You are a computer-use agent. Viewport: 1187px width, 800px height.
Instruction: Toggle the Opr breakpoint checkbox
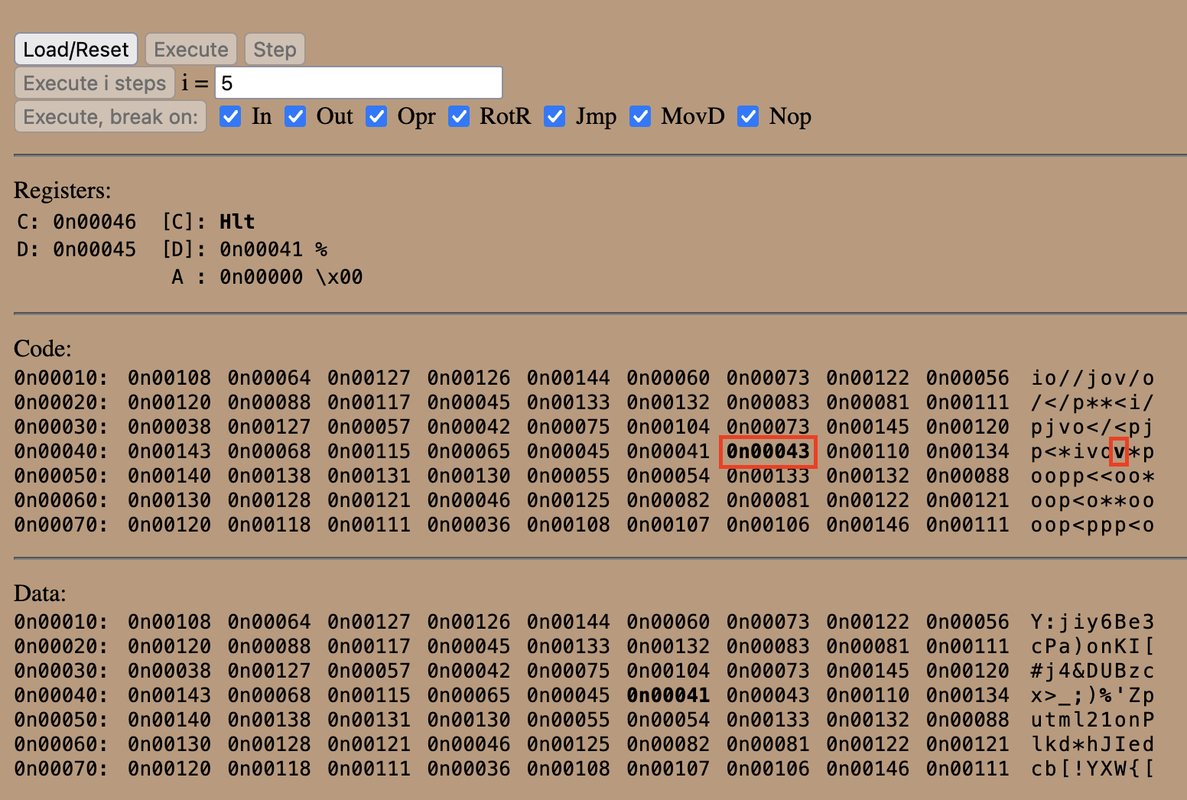point(376,117)
